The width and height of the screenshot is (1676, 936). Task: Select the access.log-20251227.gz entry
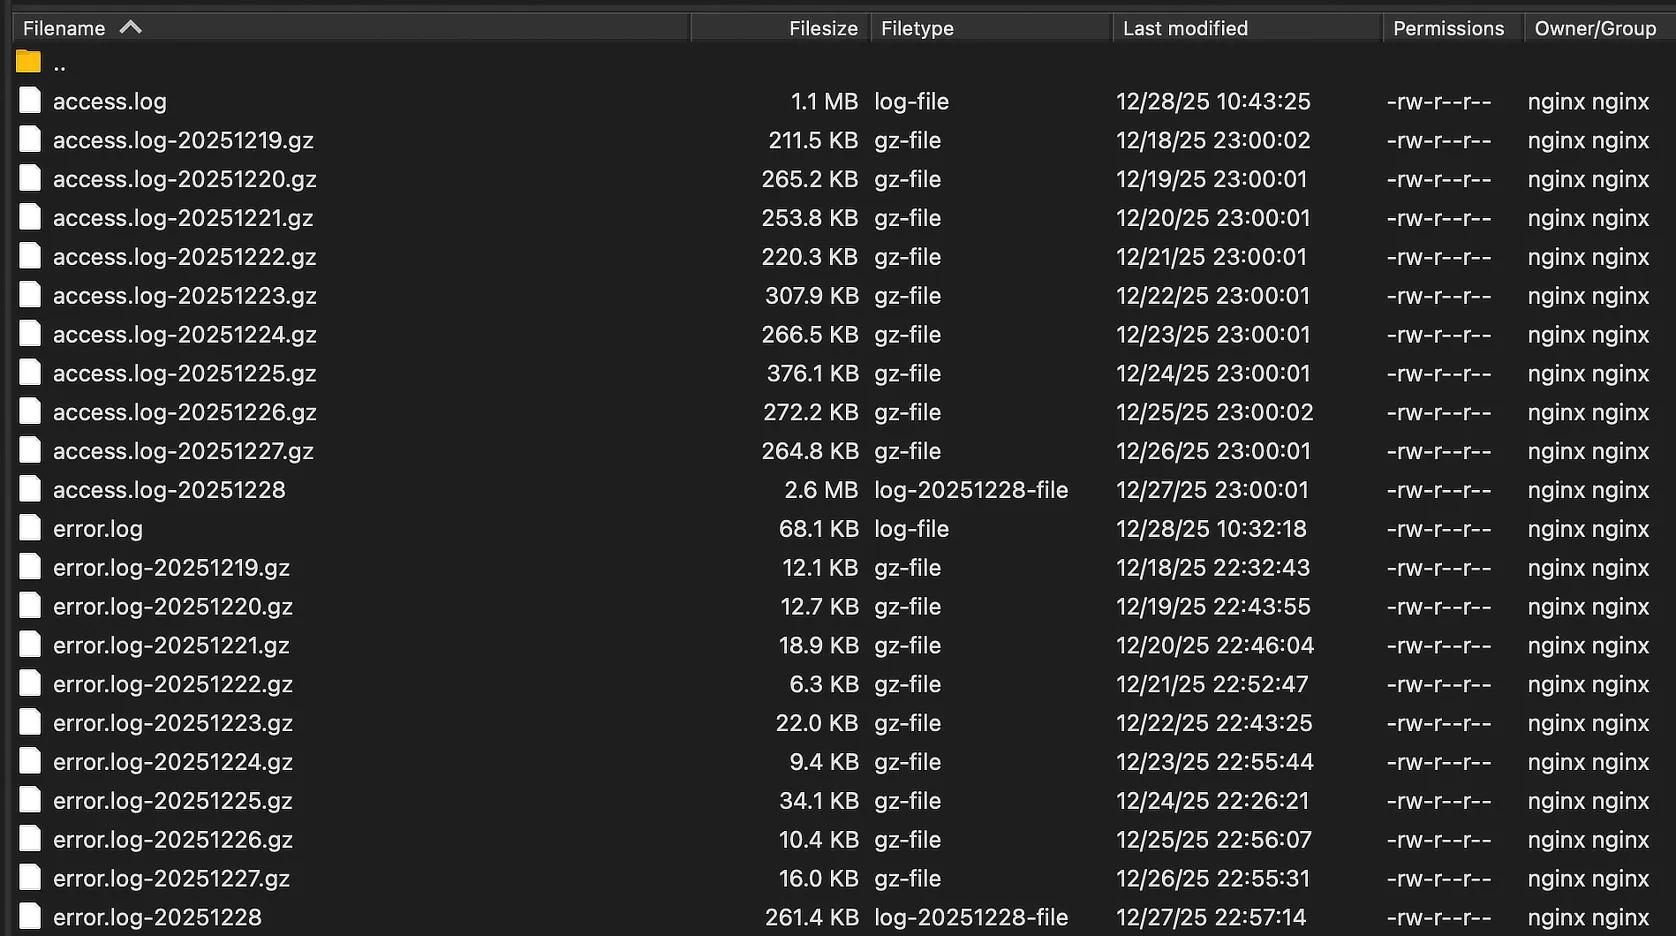(x=183, y=451)
